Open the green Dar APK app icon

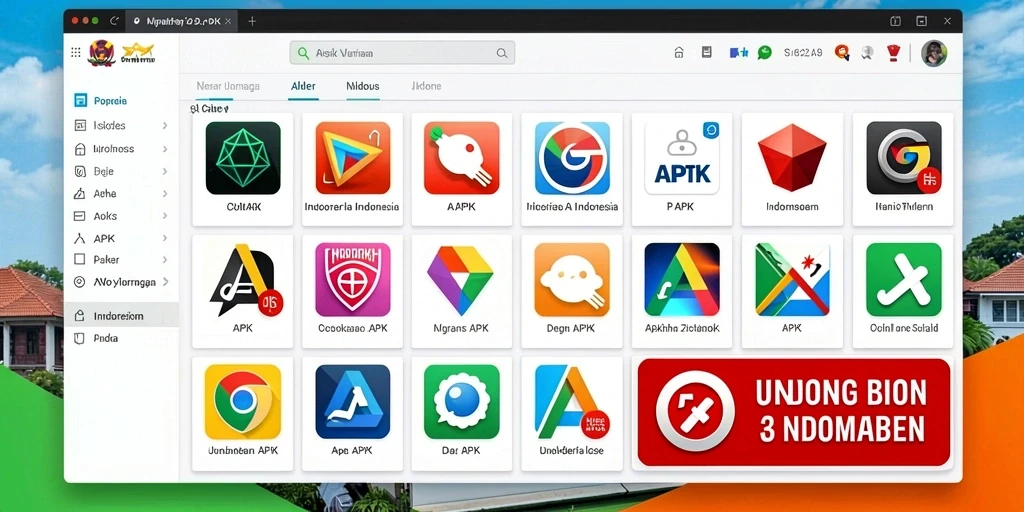462,402
